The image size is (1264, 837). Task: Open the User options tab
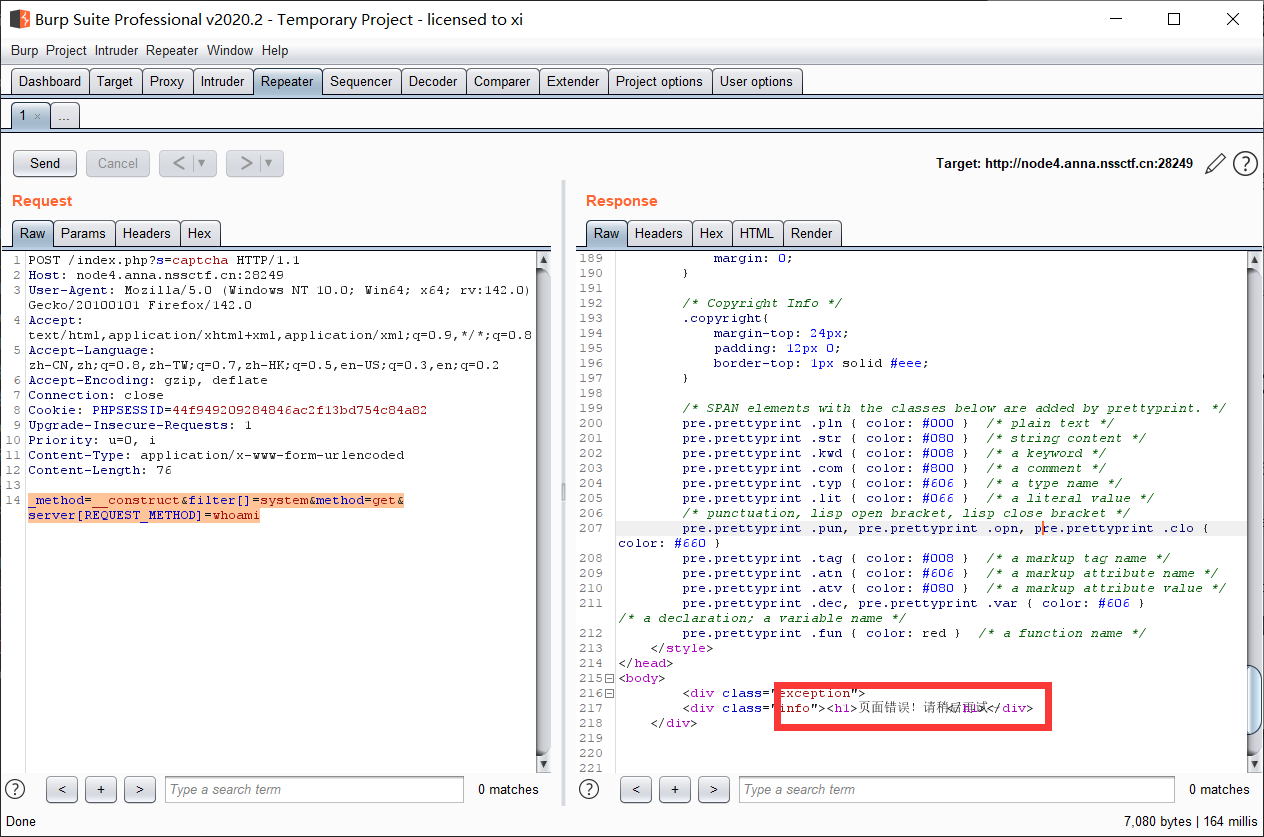(x=756, y=82)
